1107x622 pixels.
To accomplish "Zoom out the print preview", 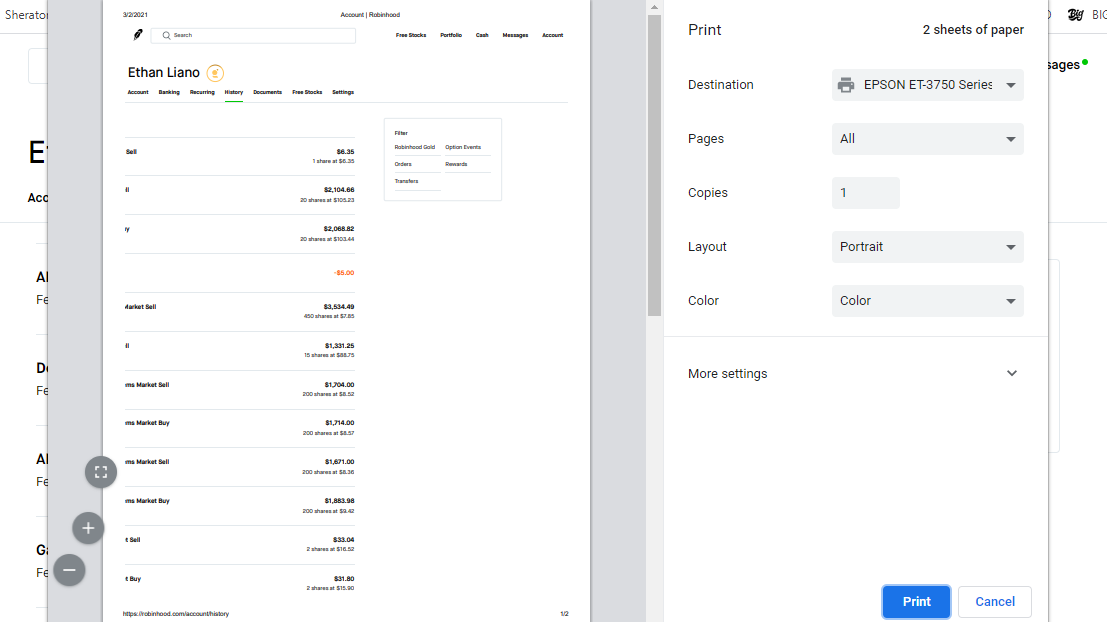I will point(69,570).
